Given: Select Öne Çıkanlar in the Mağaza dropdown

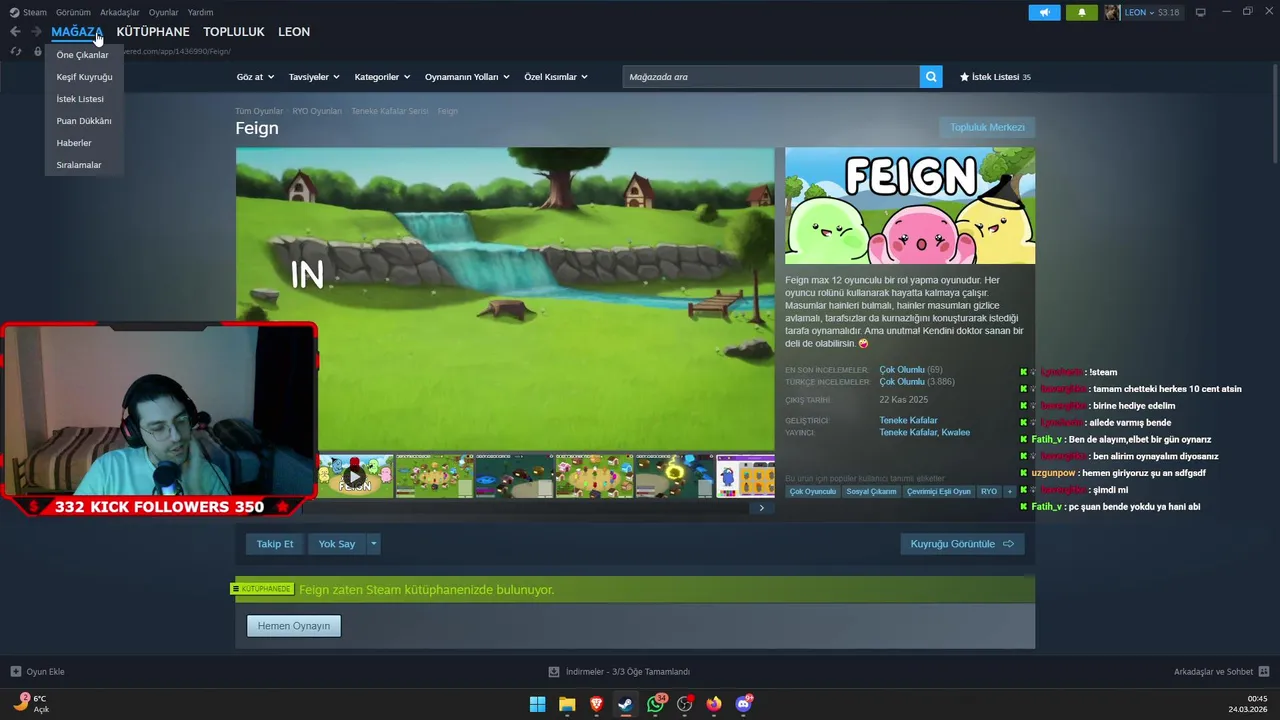Looking at the screenshot, I should (x=82, y=55).
